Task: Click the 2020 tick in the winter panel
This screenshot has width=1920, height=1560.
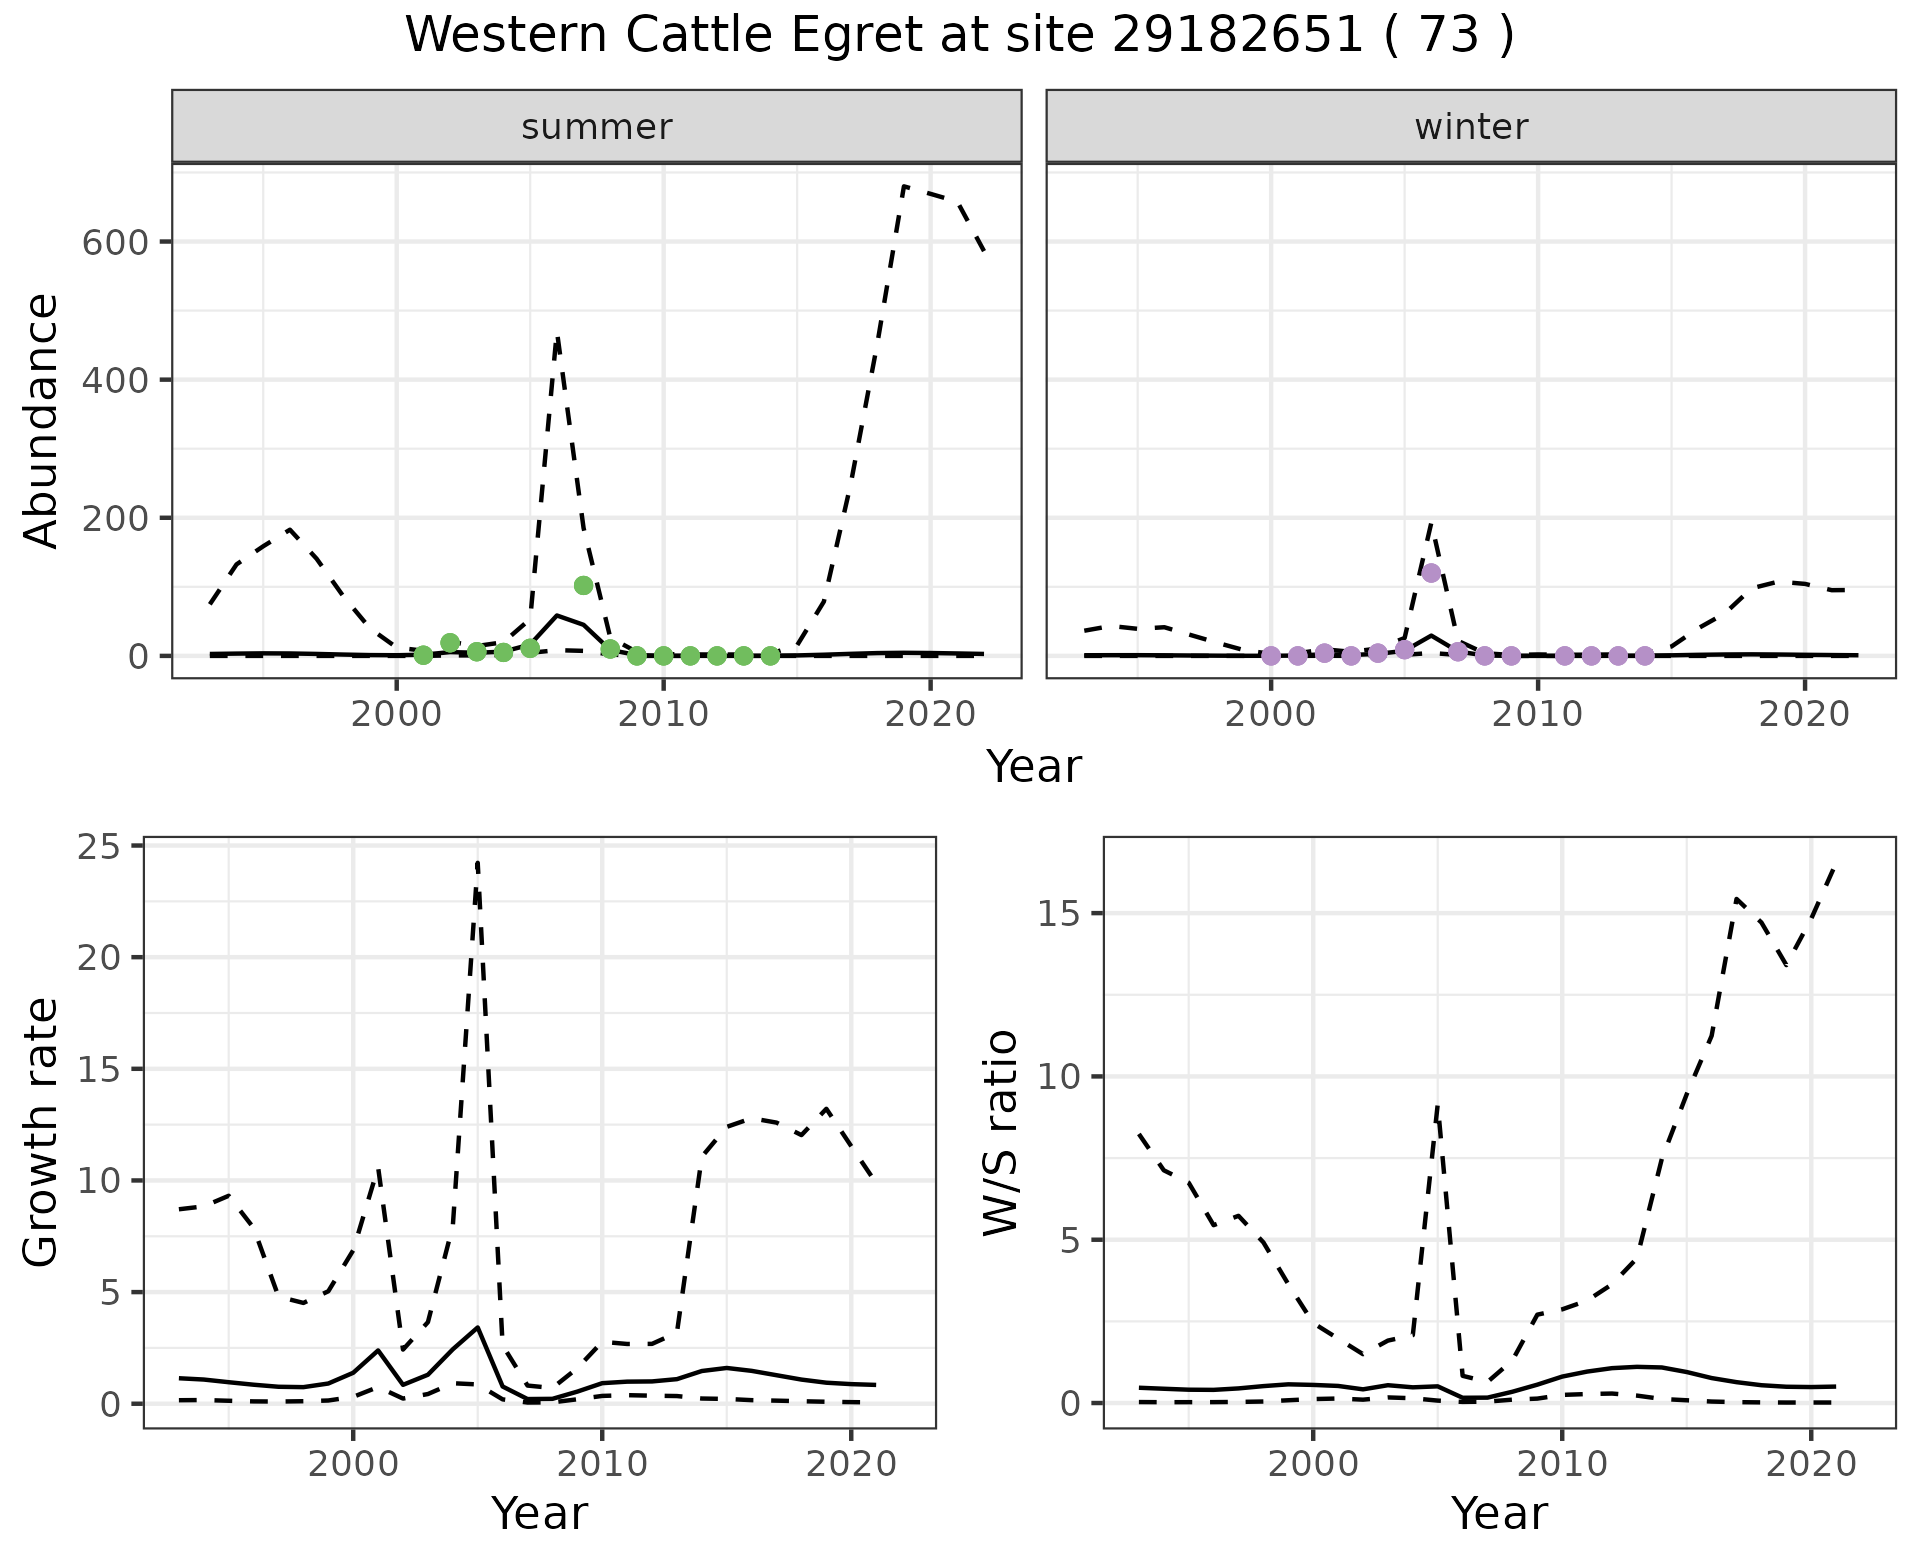Action: tap(1804, 714)
